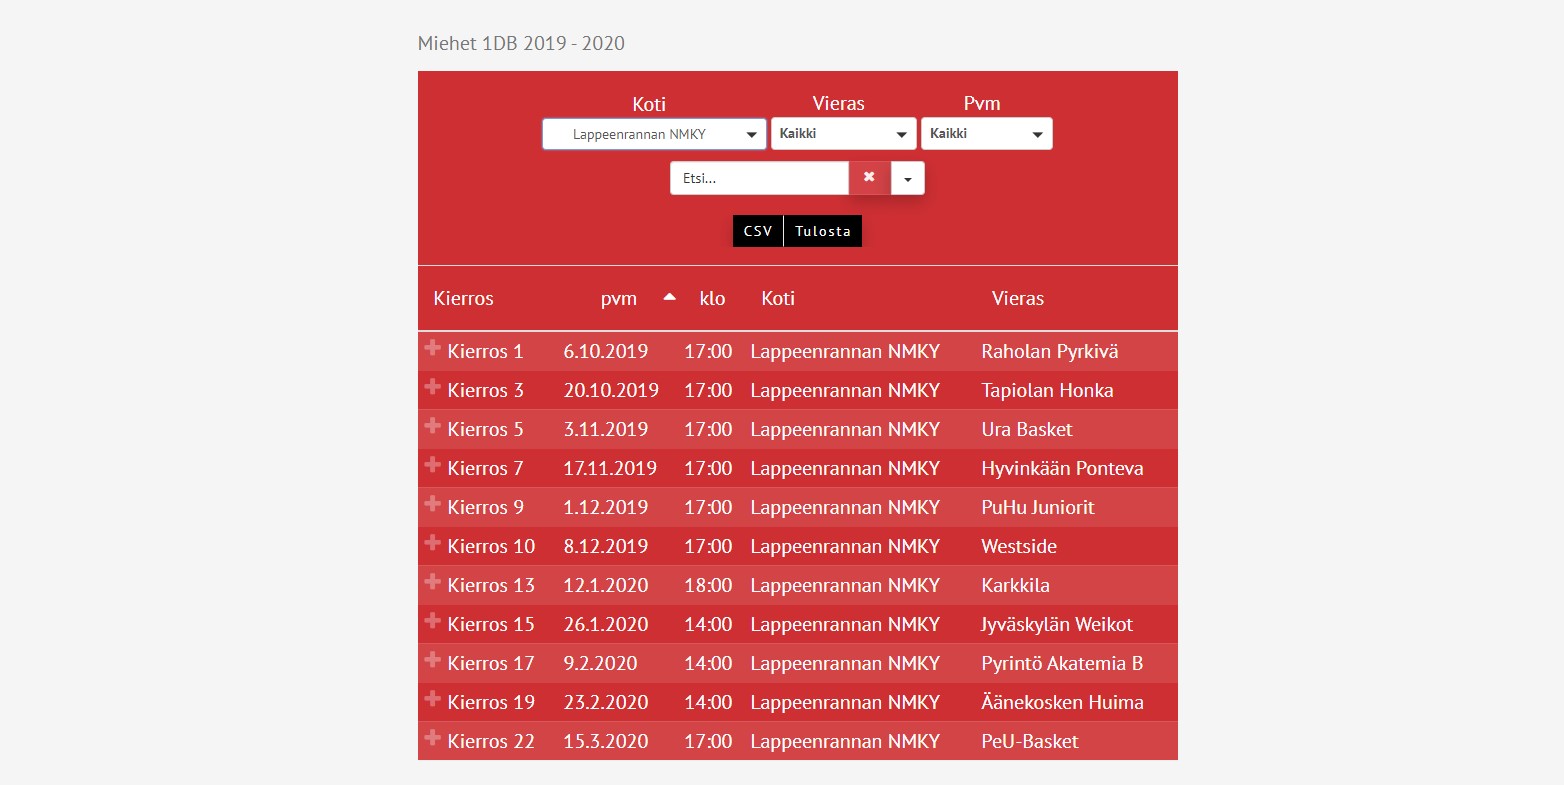Image resolution: width=1564 pixels, height=785 pixels.
Task: Click the date 3.11.2019
Action: 606,430
